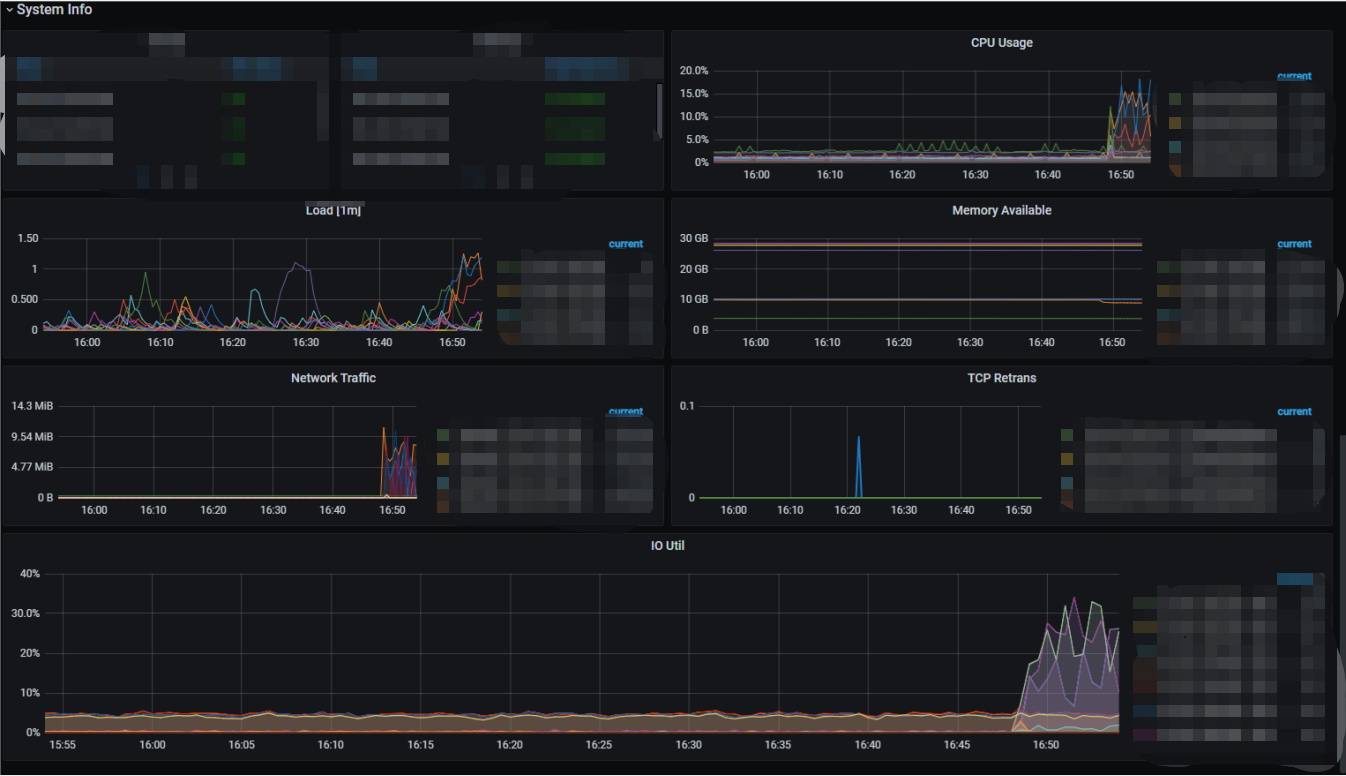Sort TCP Retrans legend by current
1346x776 pixels.
click(x=1294, y=411)
